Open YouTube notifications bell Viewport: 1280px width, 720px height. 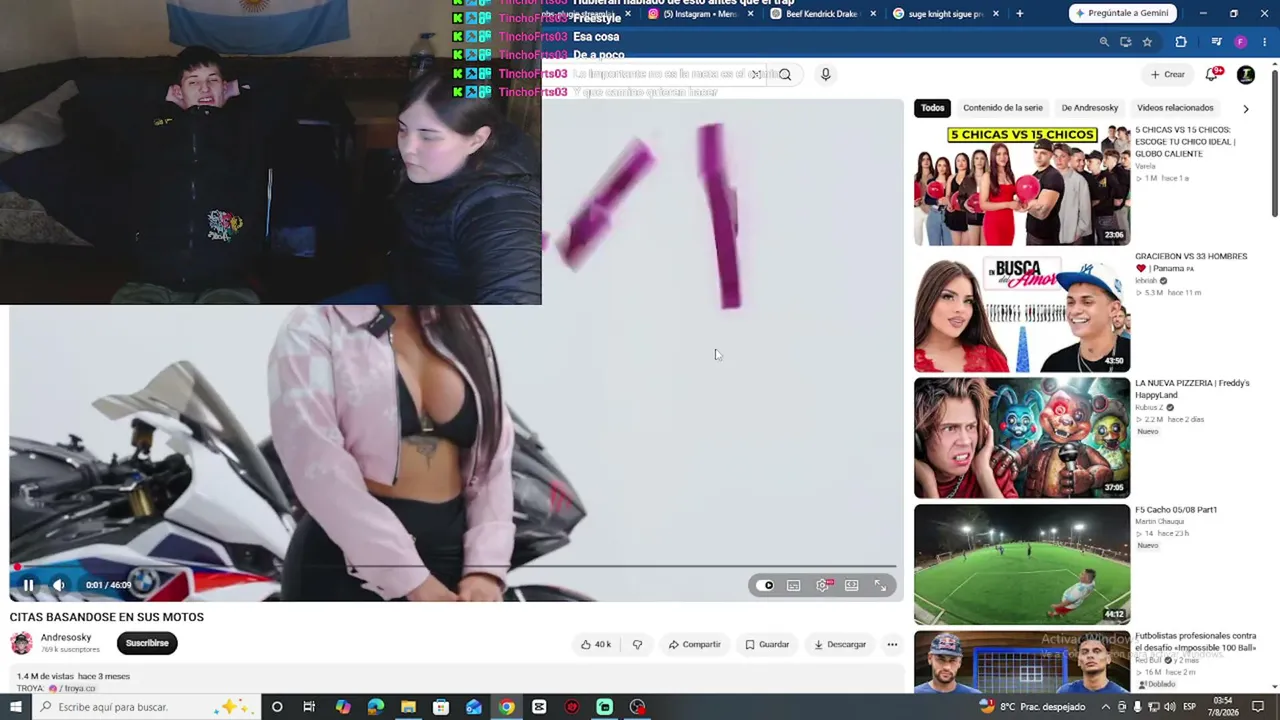tap(1212, 74)
